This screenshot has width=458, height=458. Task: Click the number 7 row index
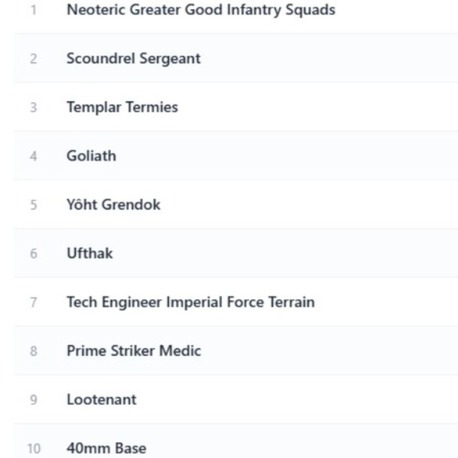[x=34, y=302]
